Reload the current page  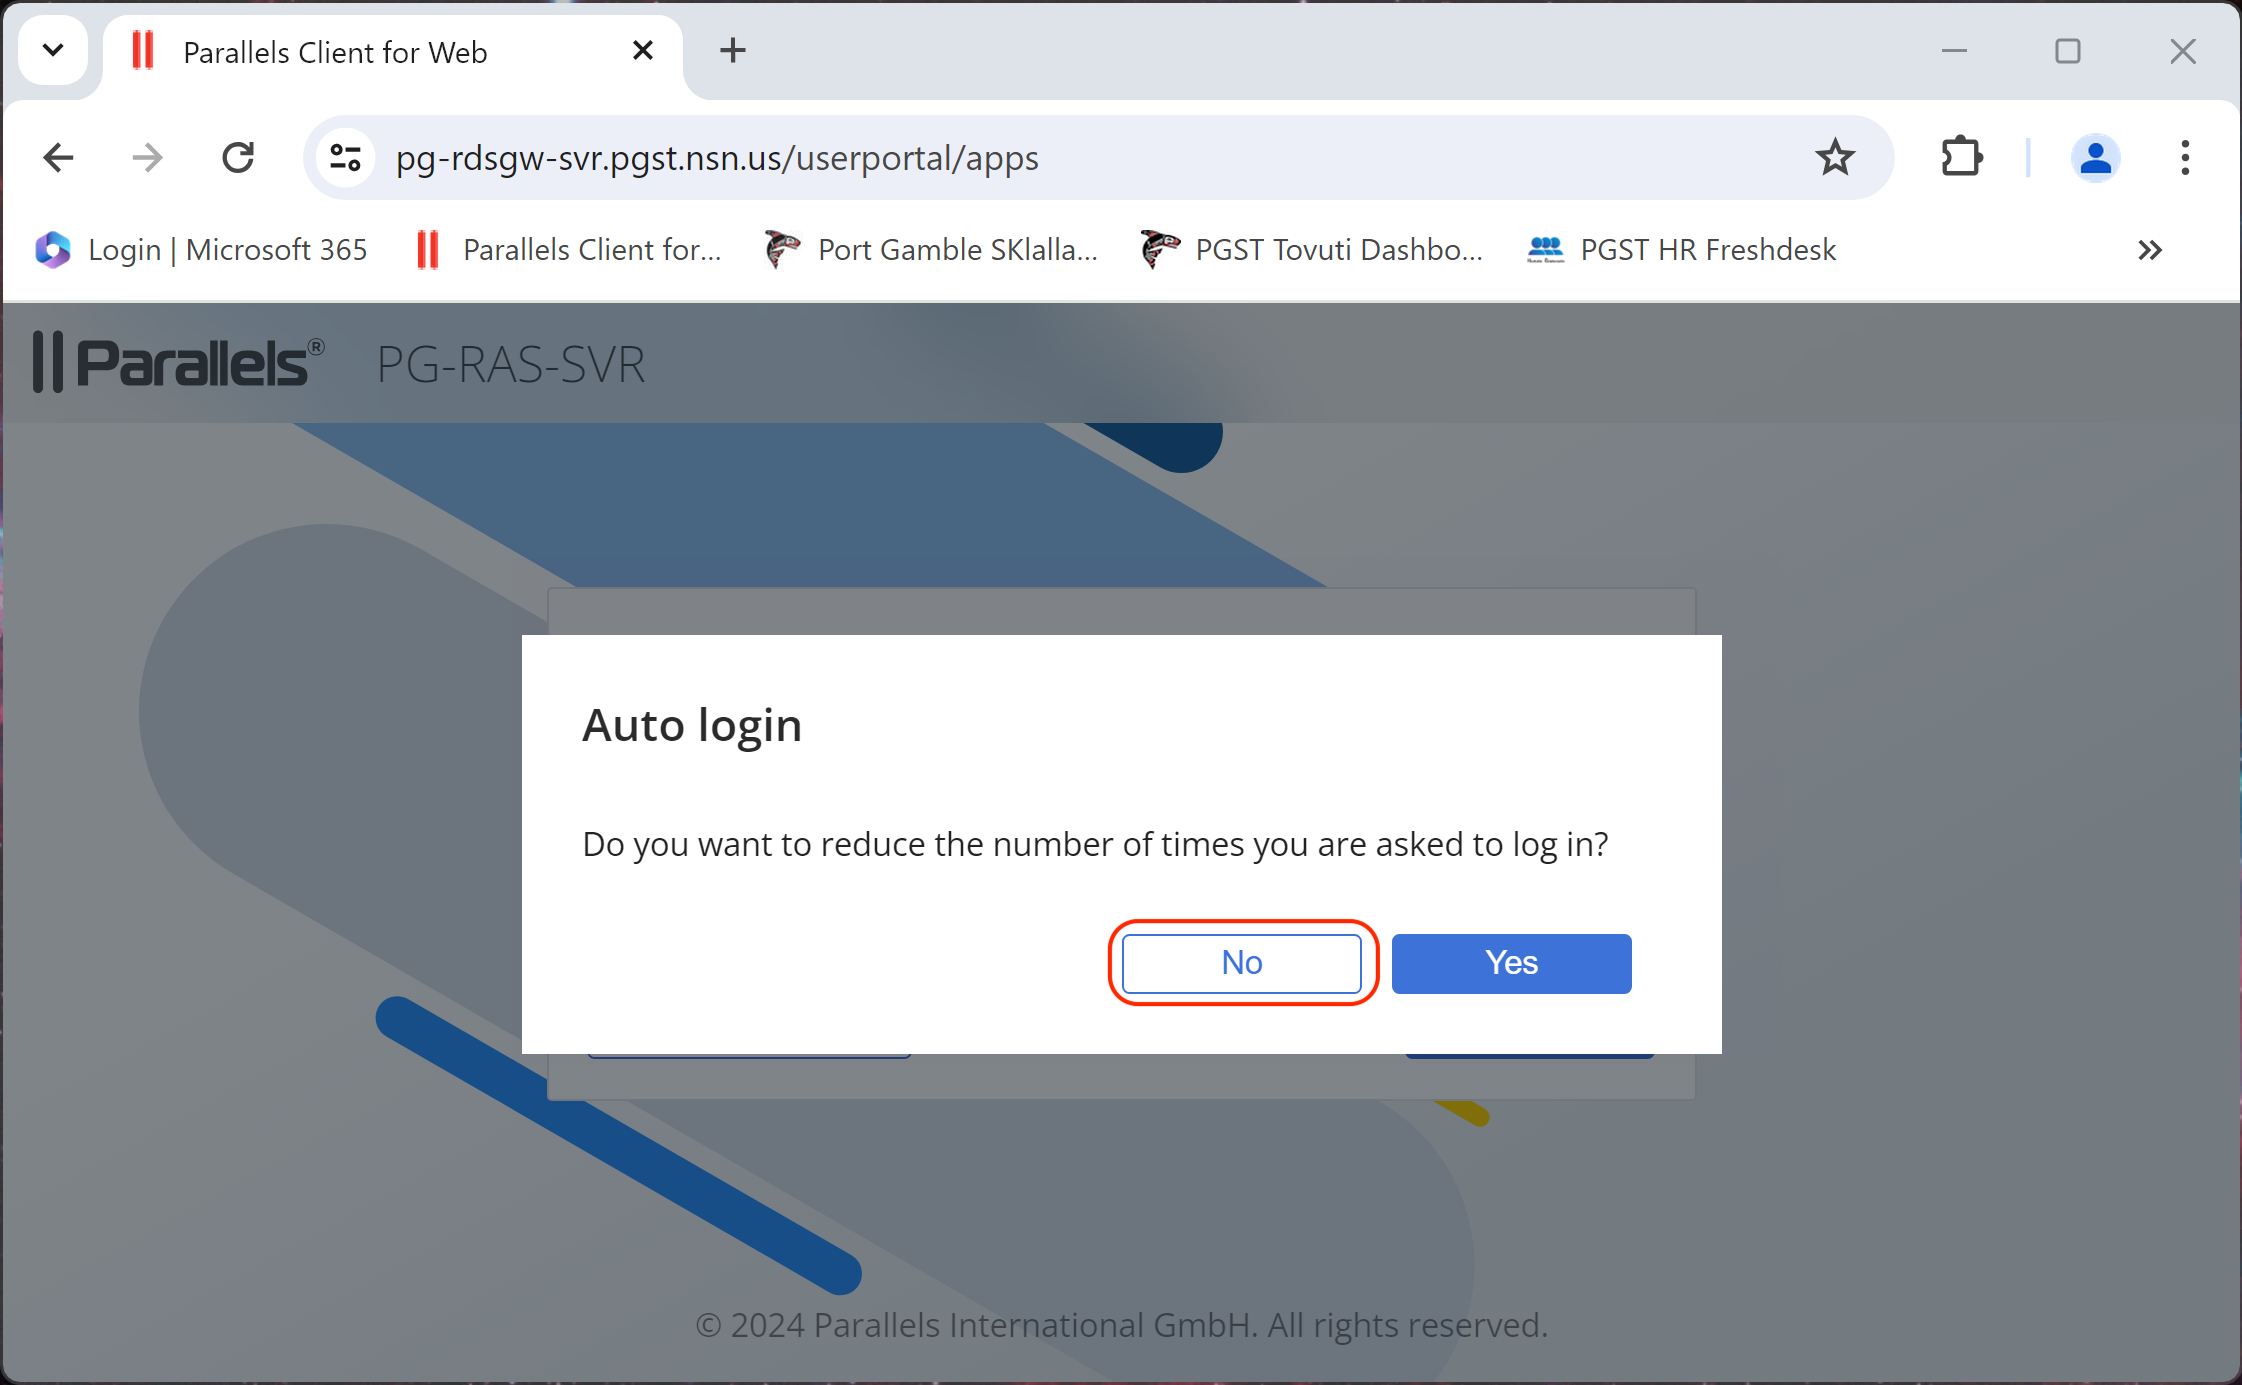pyautogui.click(x=238, y=158)
